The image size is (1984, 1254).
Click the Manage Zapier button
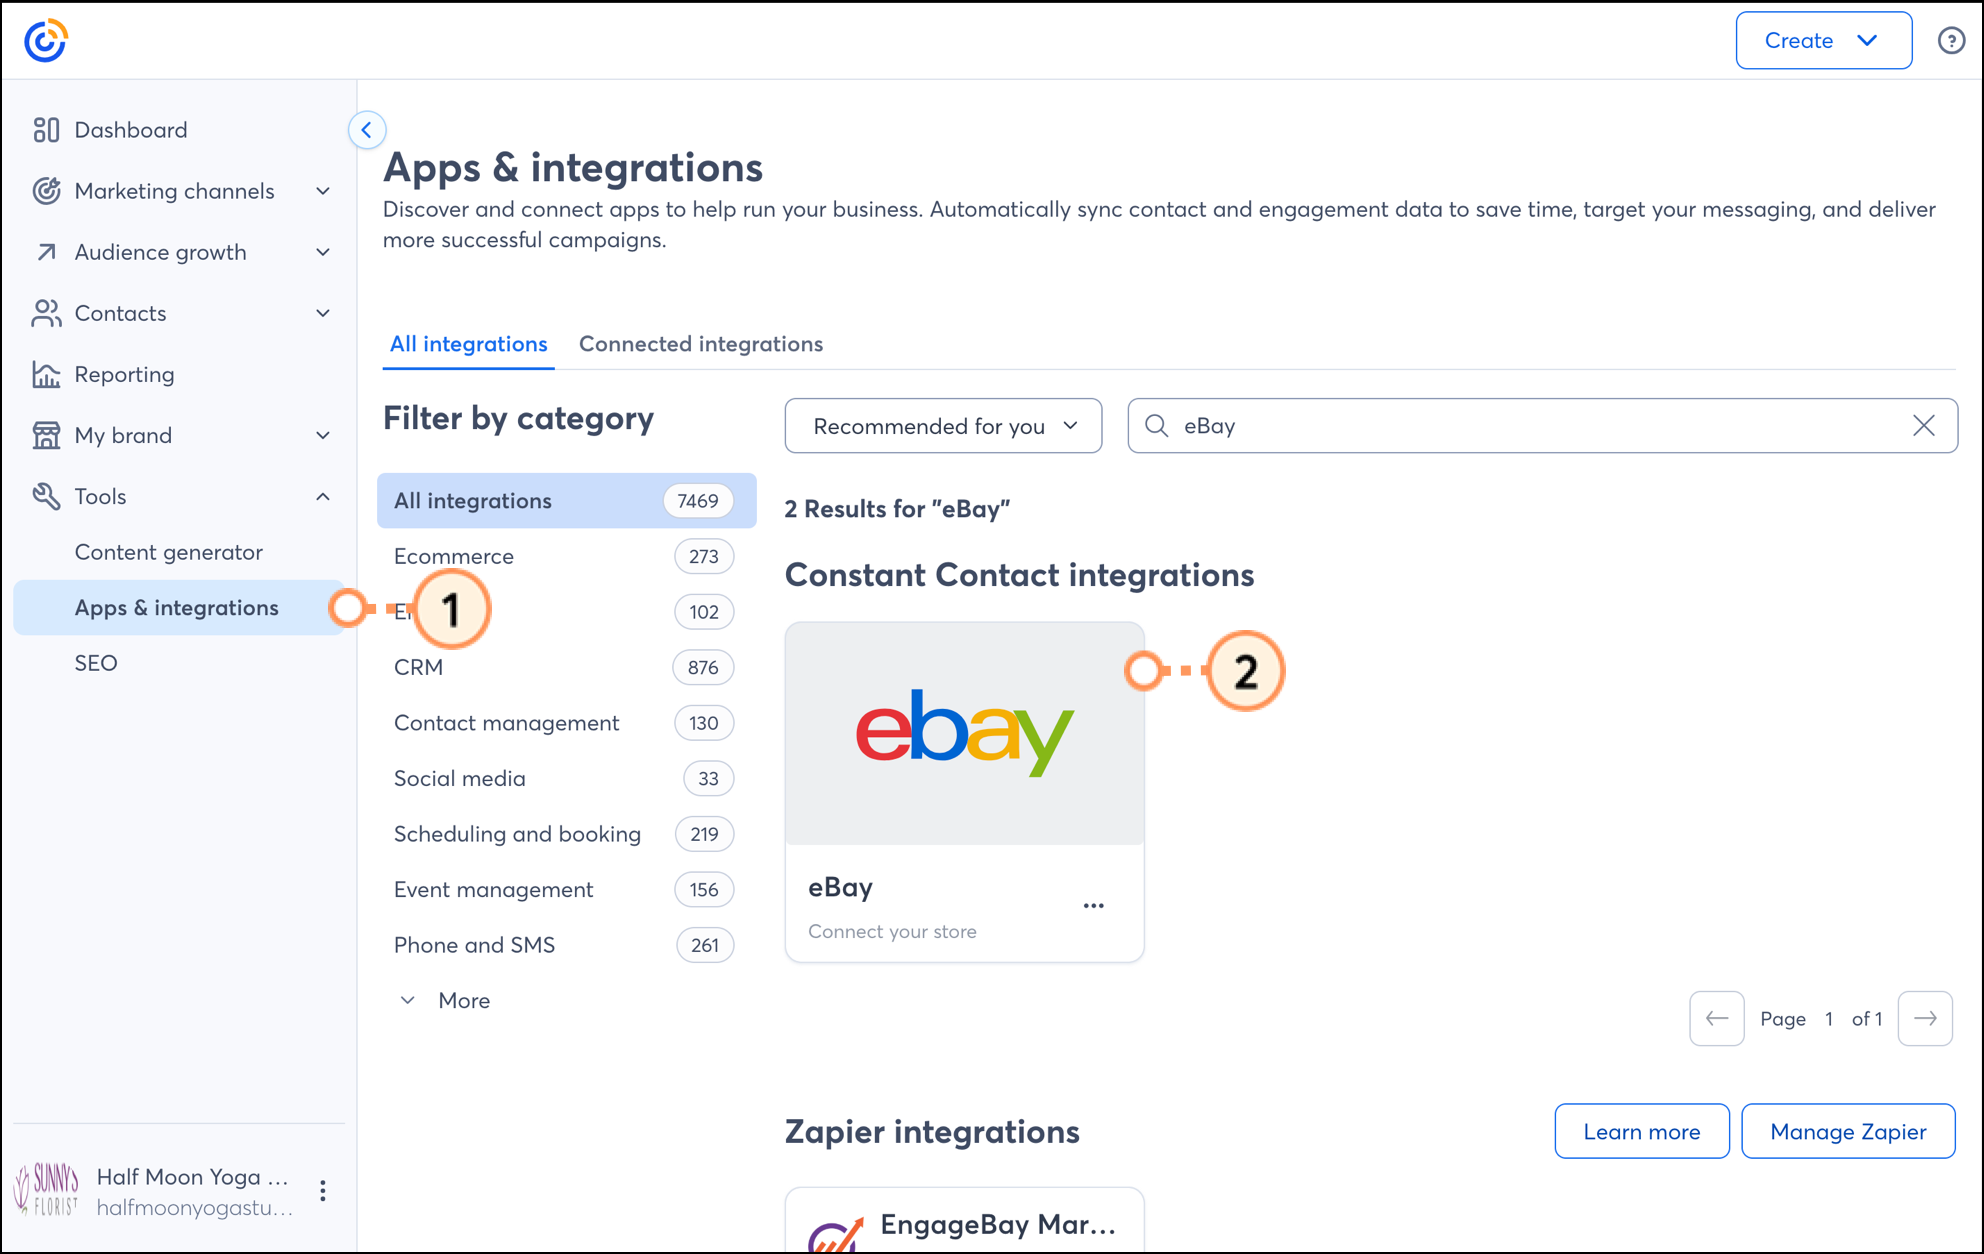1848,1131
